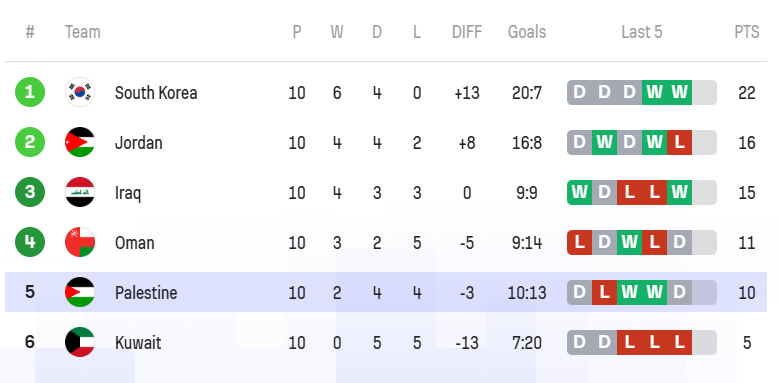Click the Kuwait flag icon
The height and width of the screenshot is (383, 780).
tap(80, 342)
